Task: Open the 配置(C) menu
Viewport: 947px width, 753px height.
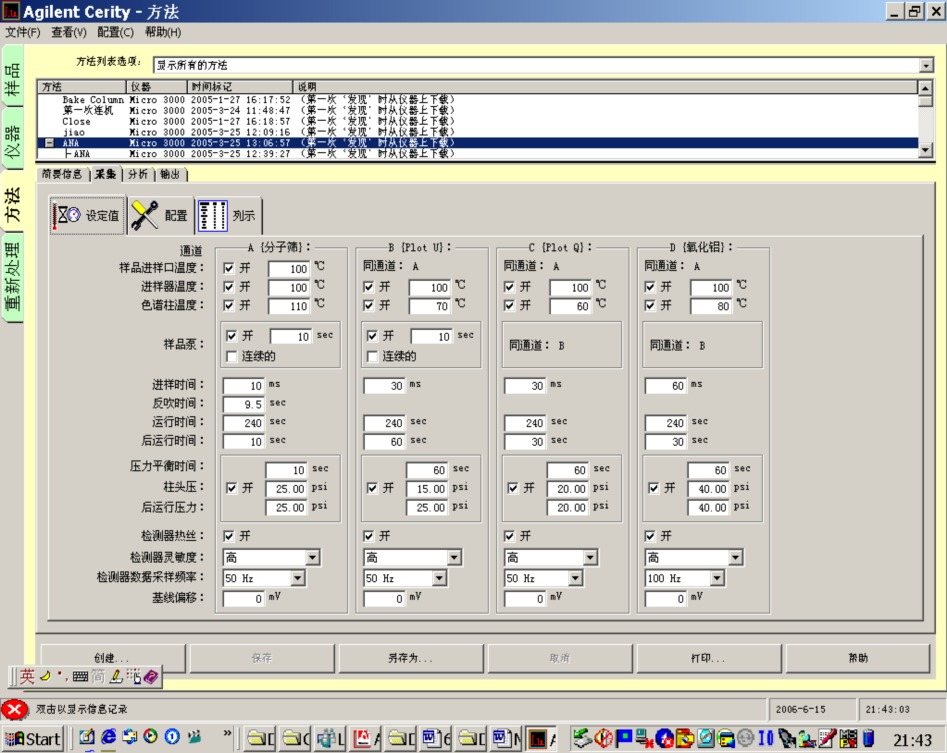Action: point(115,32)
